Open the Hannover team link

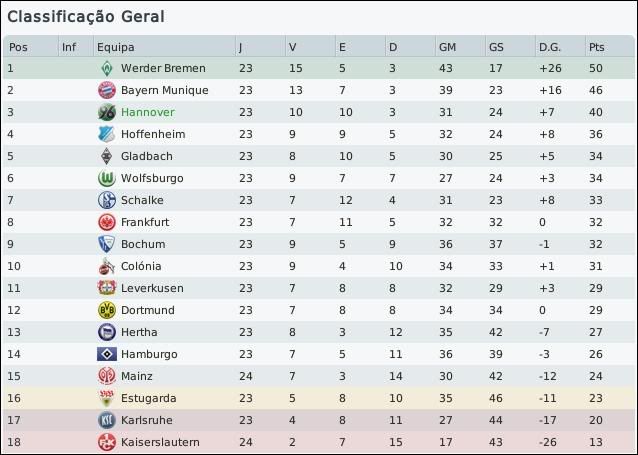click(x=147, y=113)
